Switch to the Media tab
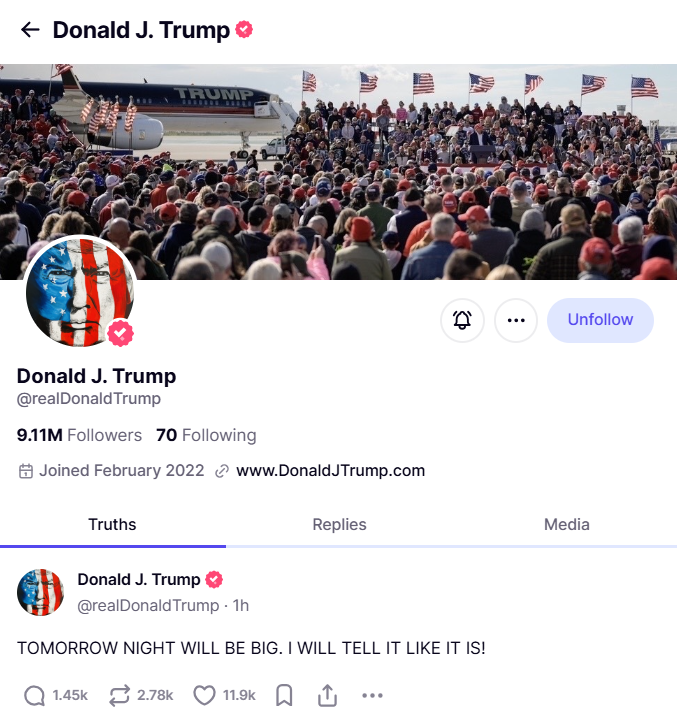677x726 pixels. pyautogui.click(x=566, y=525)
